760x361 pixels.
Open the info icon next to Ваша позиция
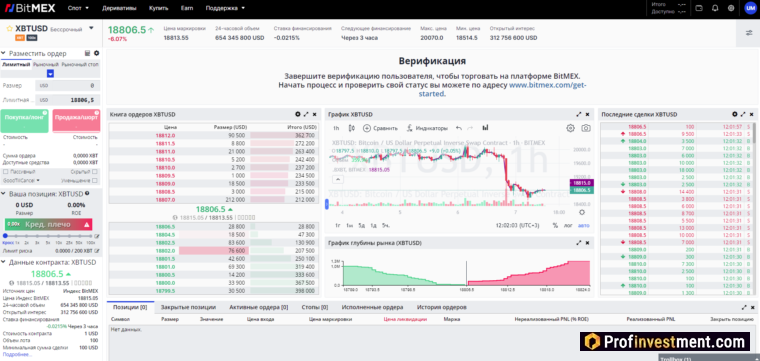click(x=87, y=193)
